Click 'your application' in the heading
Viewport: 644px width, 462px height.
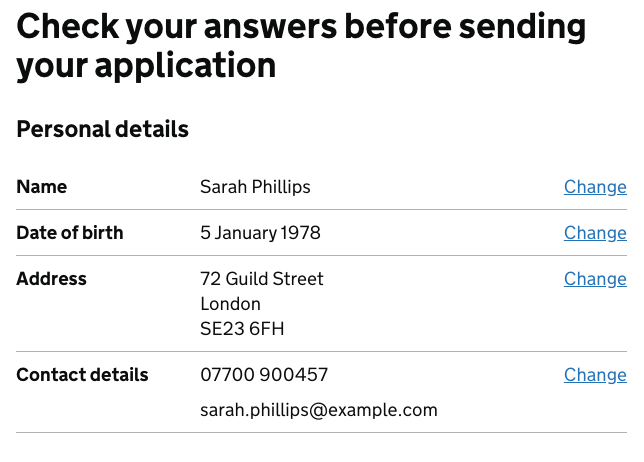pyautogui.click(x=146, y=66)
